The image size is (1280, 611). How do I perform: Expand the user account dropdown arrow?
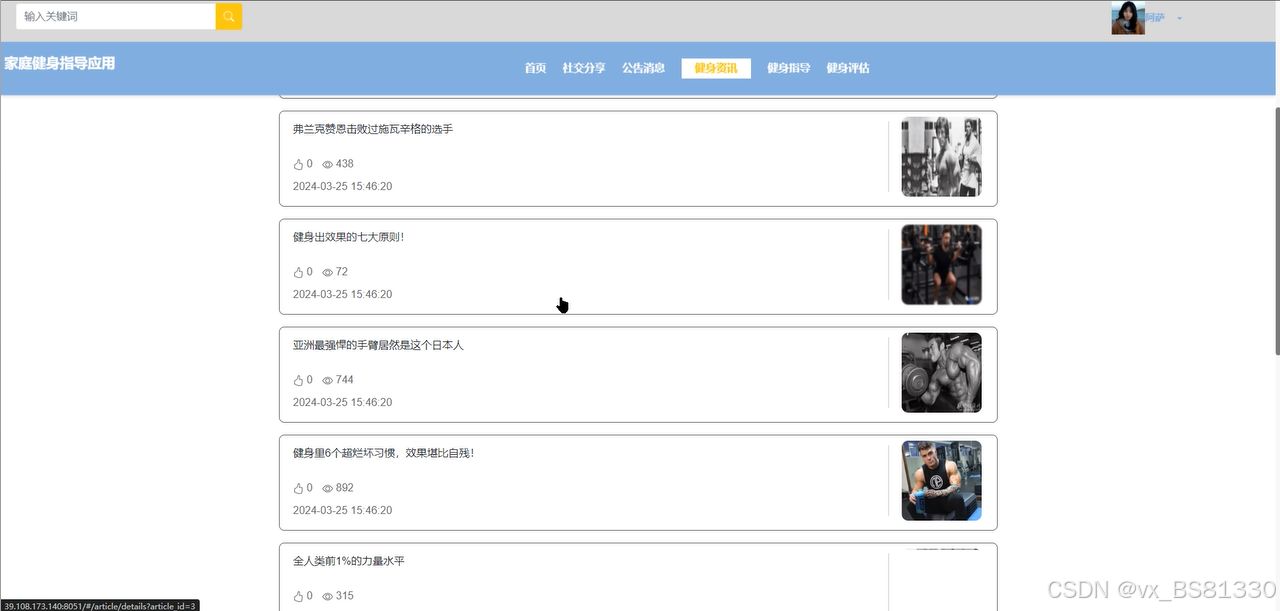(1180, 19)
